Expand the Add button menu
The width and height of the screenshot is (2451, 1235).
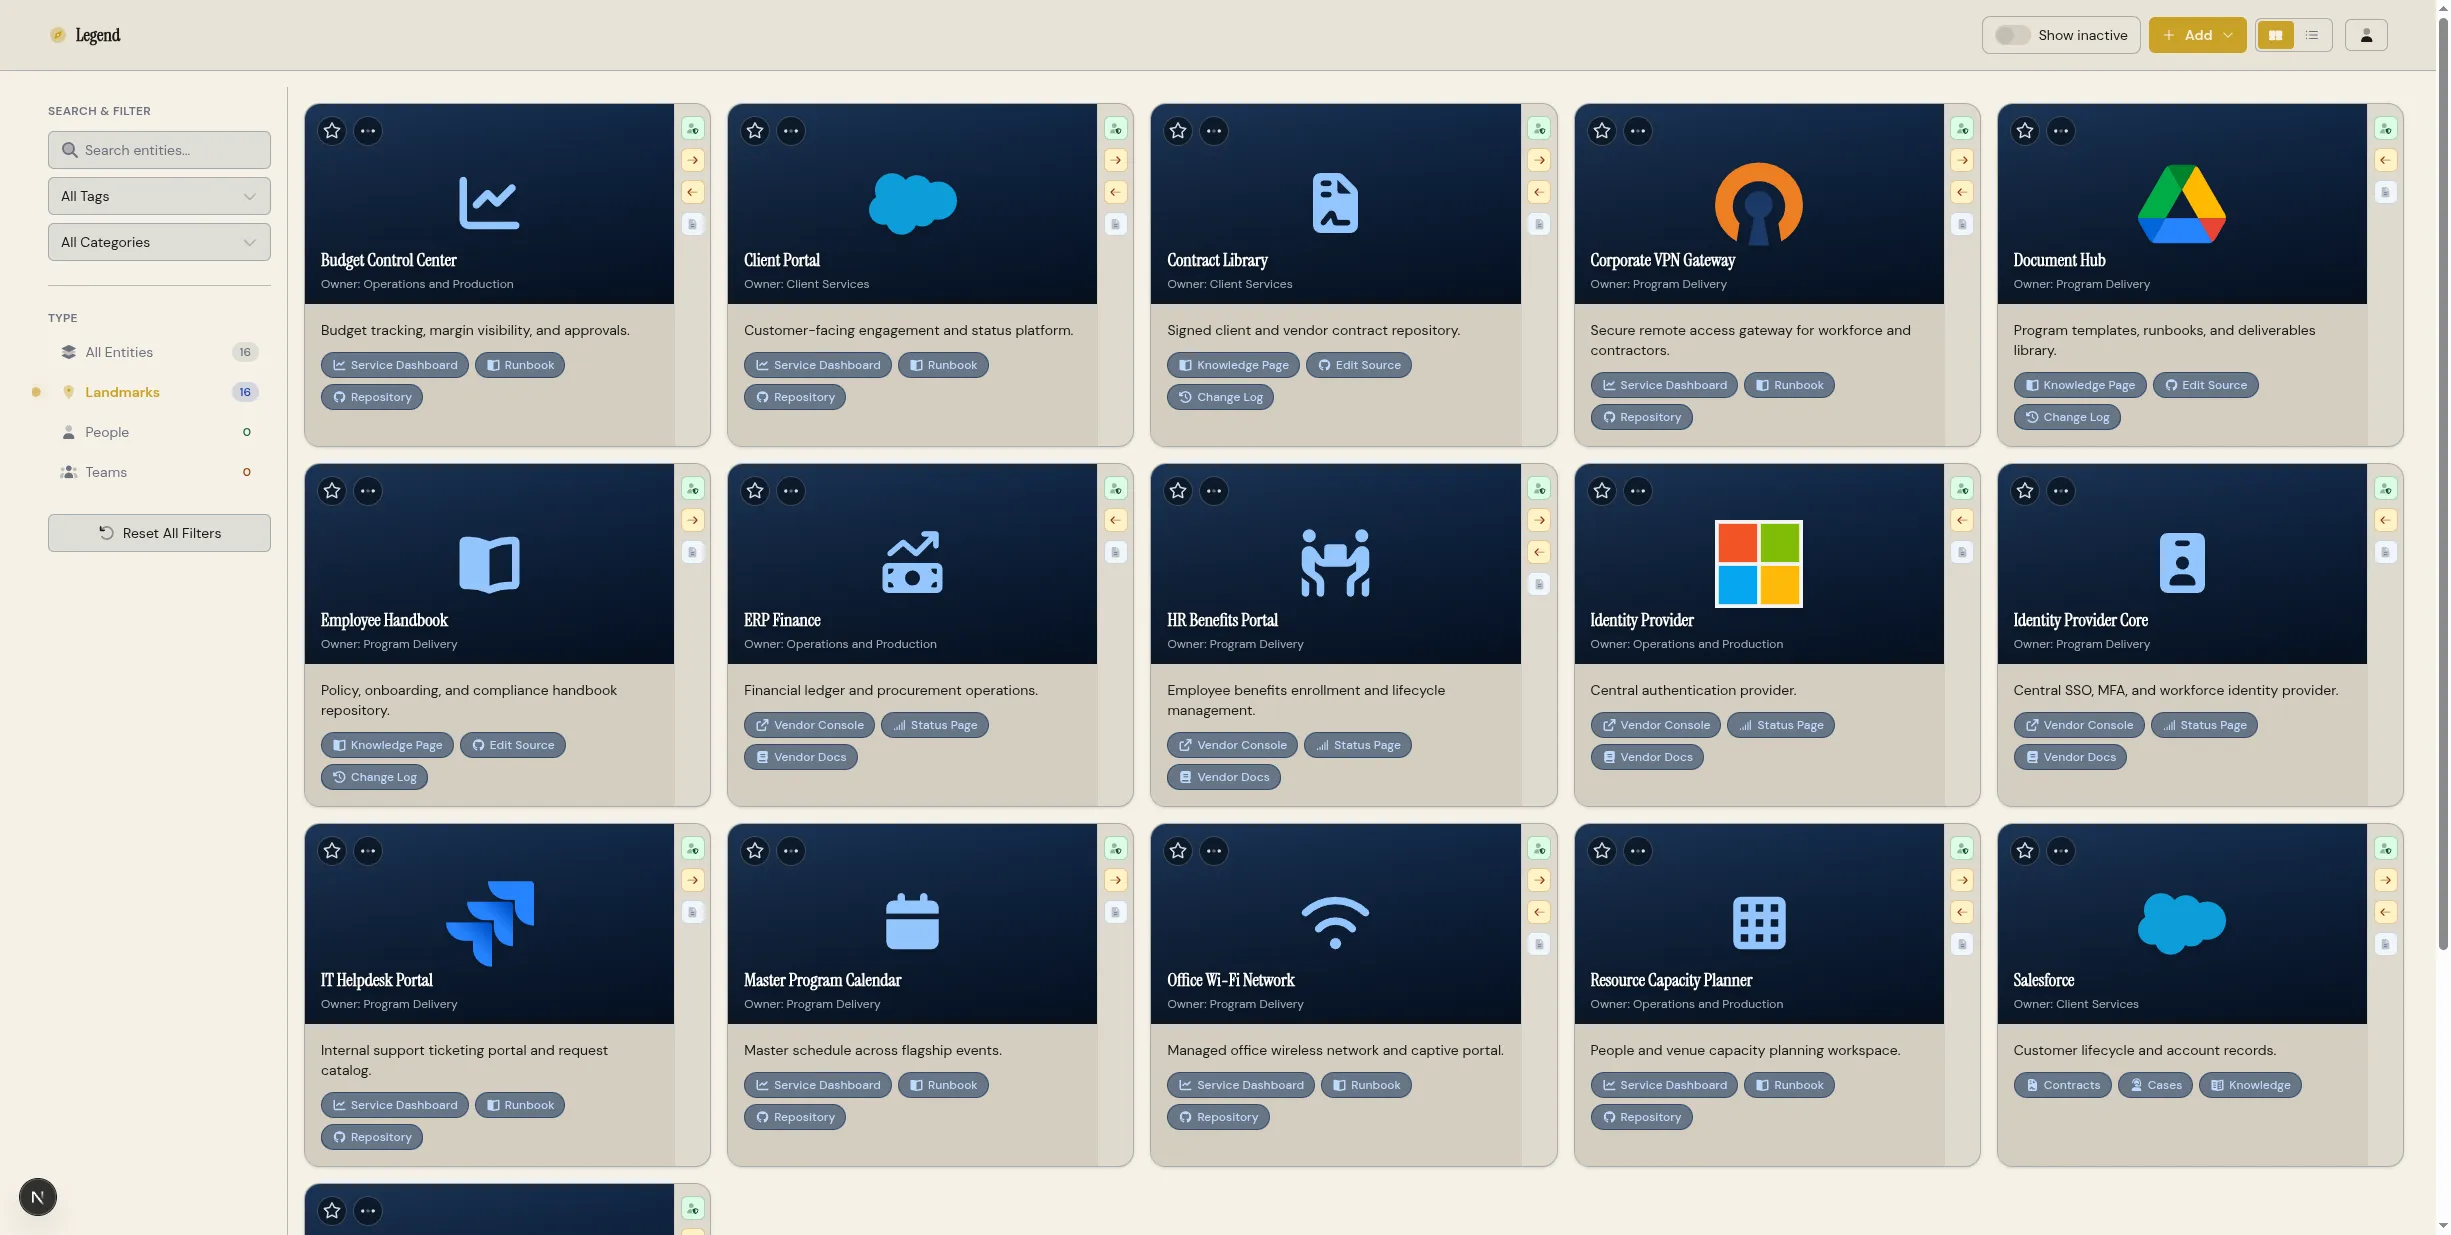coord(2197,35)
